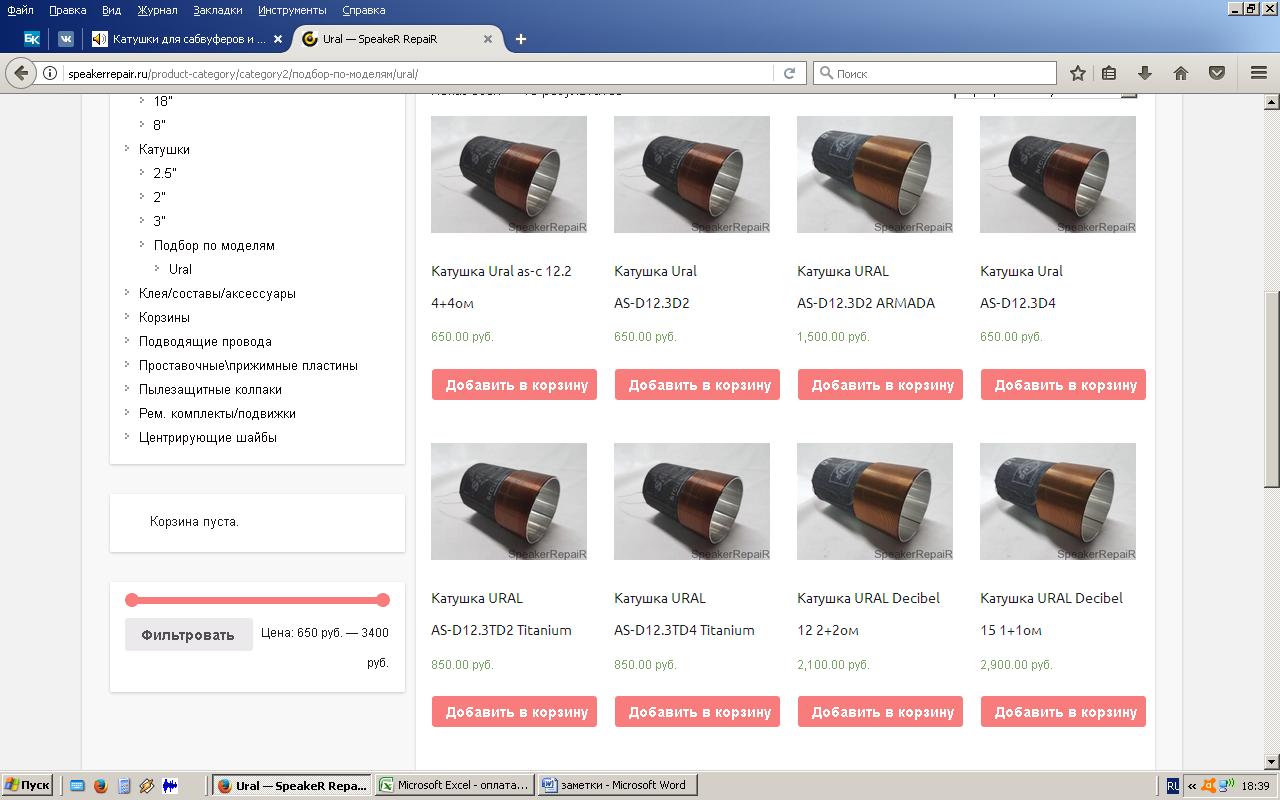Add Катушка URAL AS-D12.3D2 ARMADA to cart
Image resolution: width=1280 pixels, height=800 pixels.
coord(880,385)
